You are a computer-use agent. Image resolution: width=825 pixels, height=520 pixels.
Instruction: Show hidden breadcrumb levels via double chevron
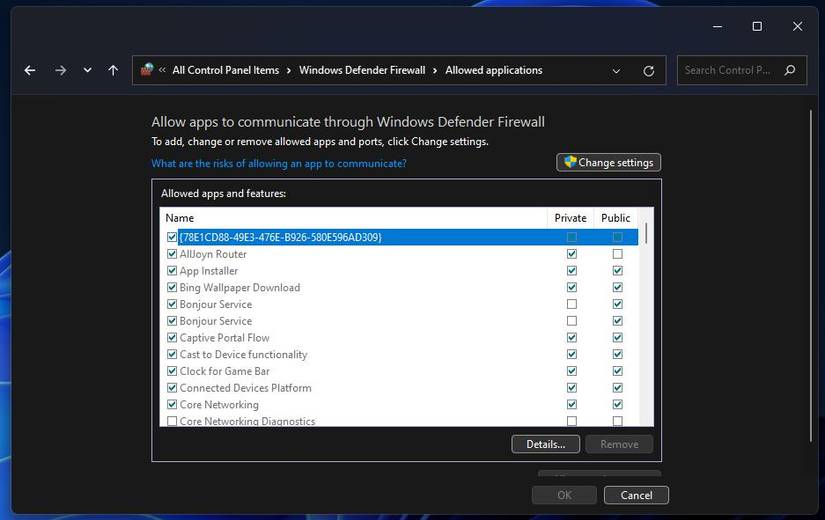click(x=162, y=70)
